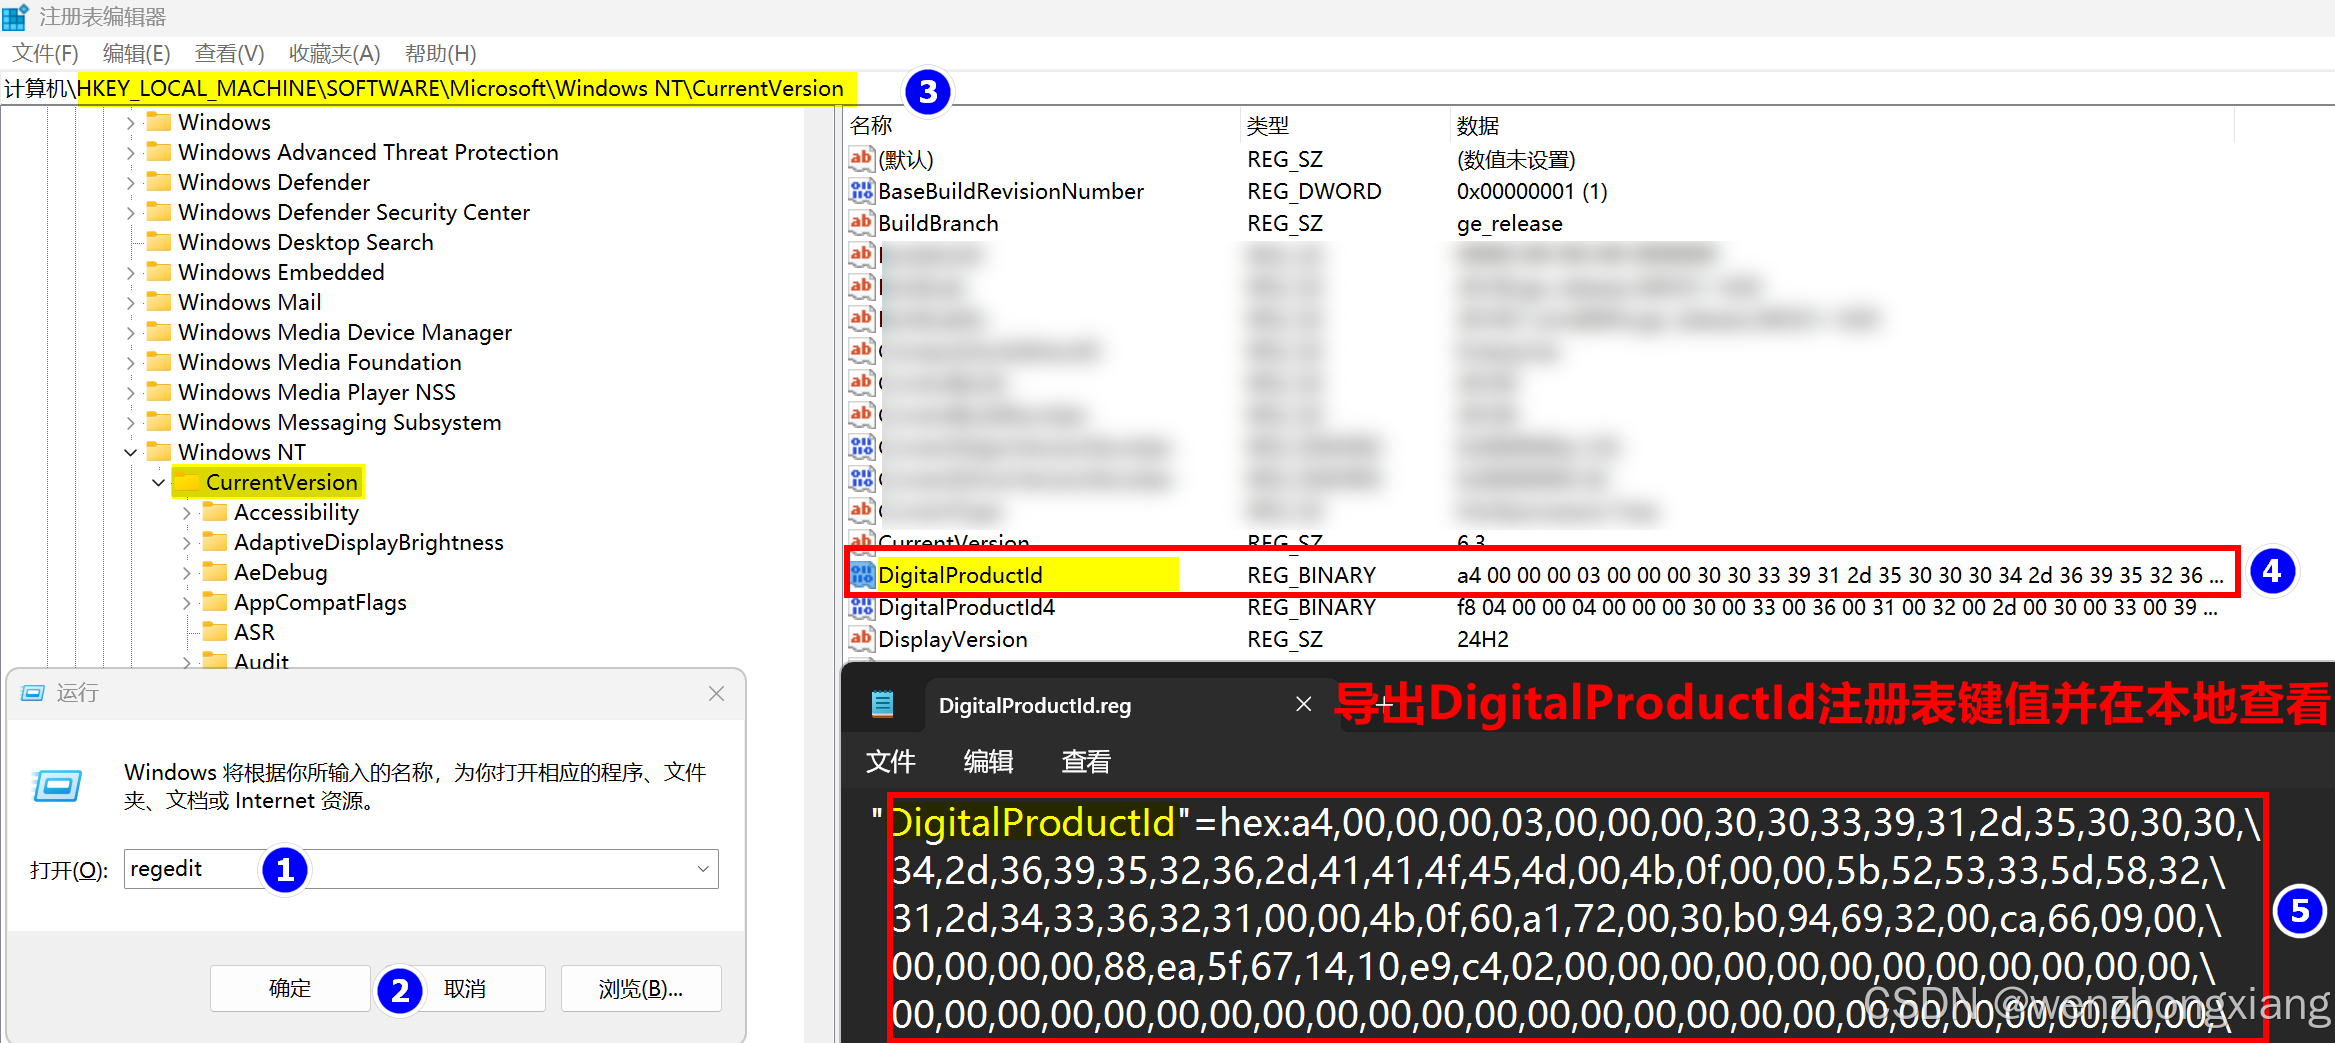This screenshot has height=1043, width=2335.
Task: Expand the Windows Defender Security Center node
Action: pos(130,213)
